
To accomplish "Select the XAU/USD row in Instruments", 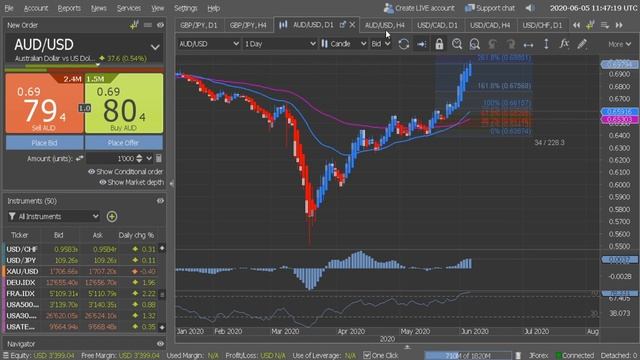I will (x=80, y=271).
